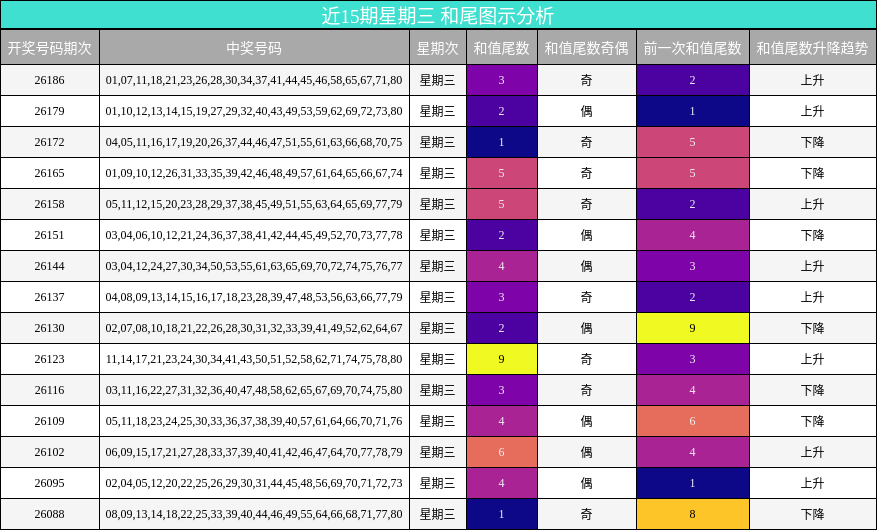Image resolution: width=877 pixels, height=530 pixels.
Task: Click the 和值尾数 cell 1 in row 26172
Action: click(x=502, y=142)
